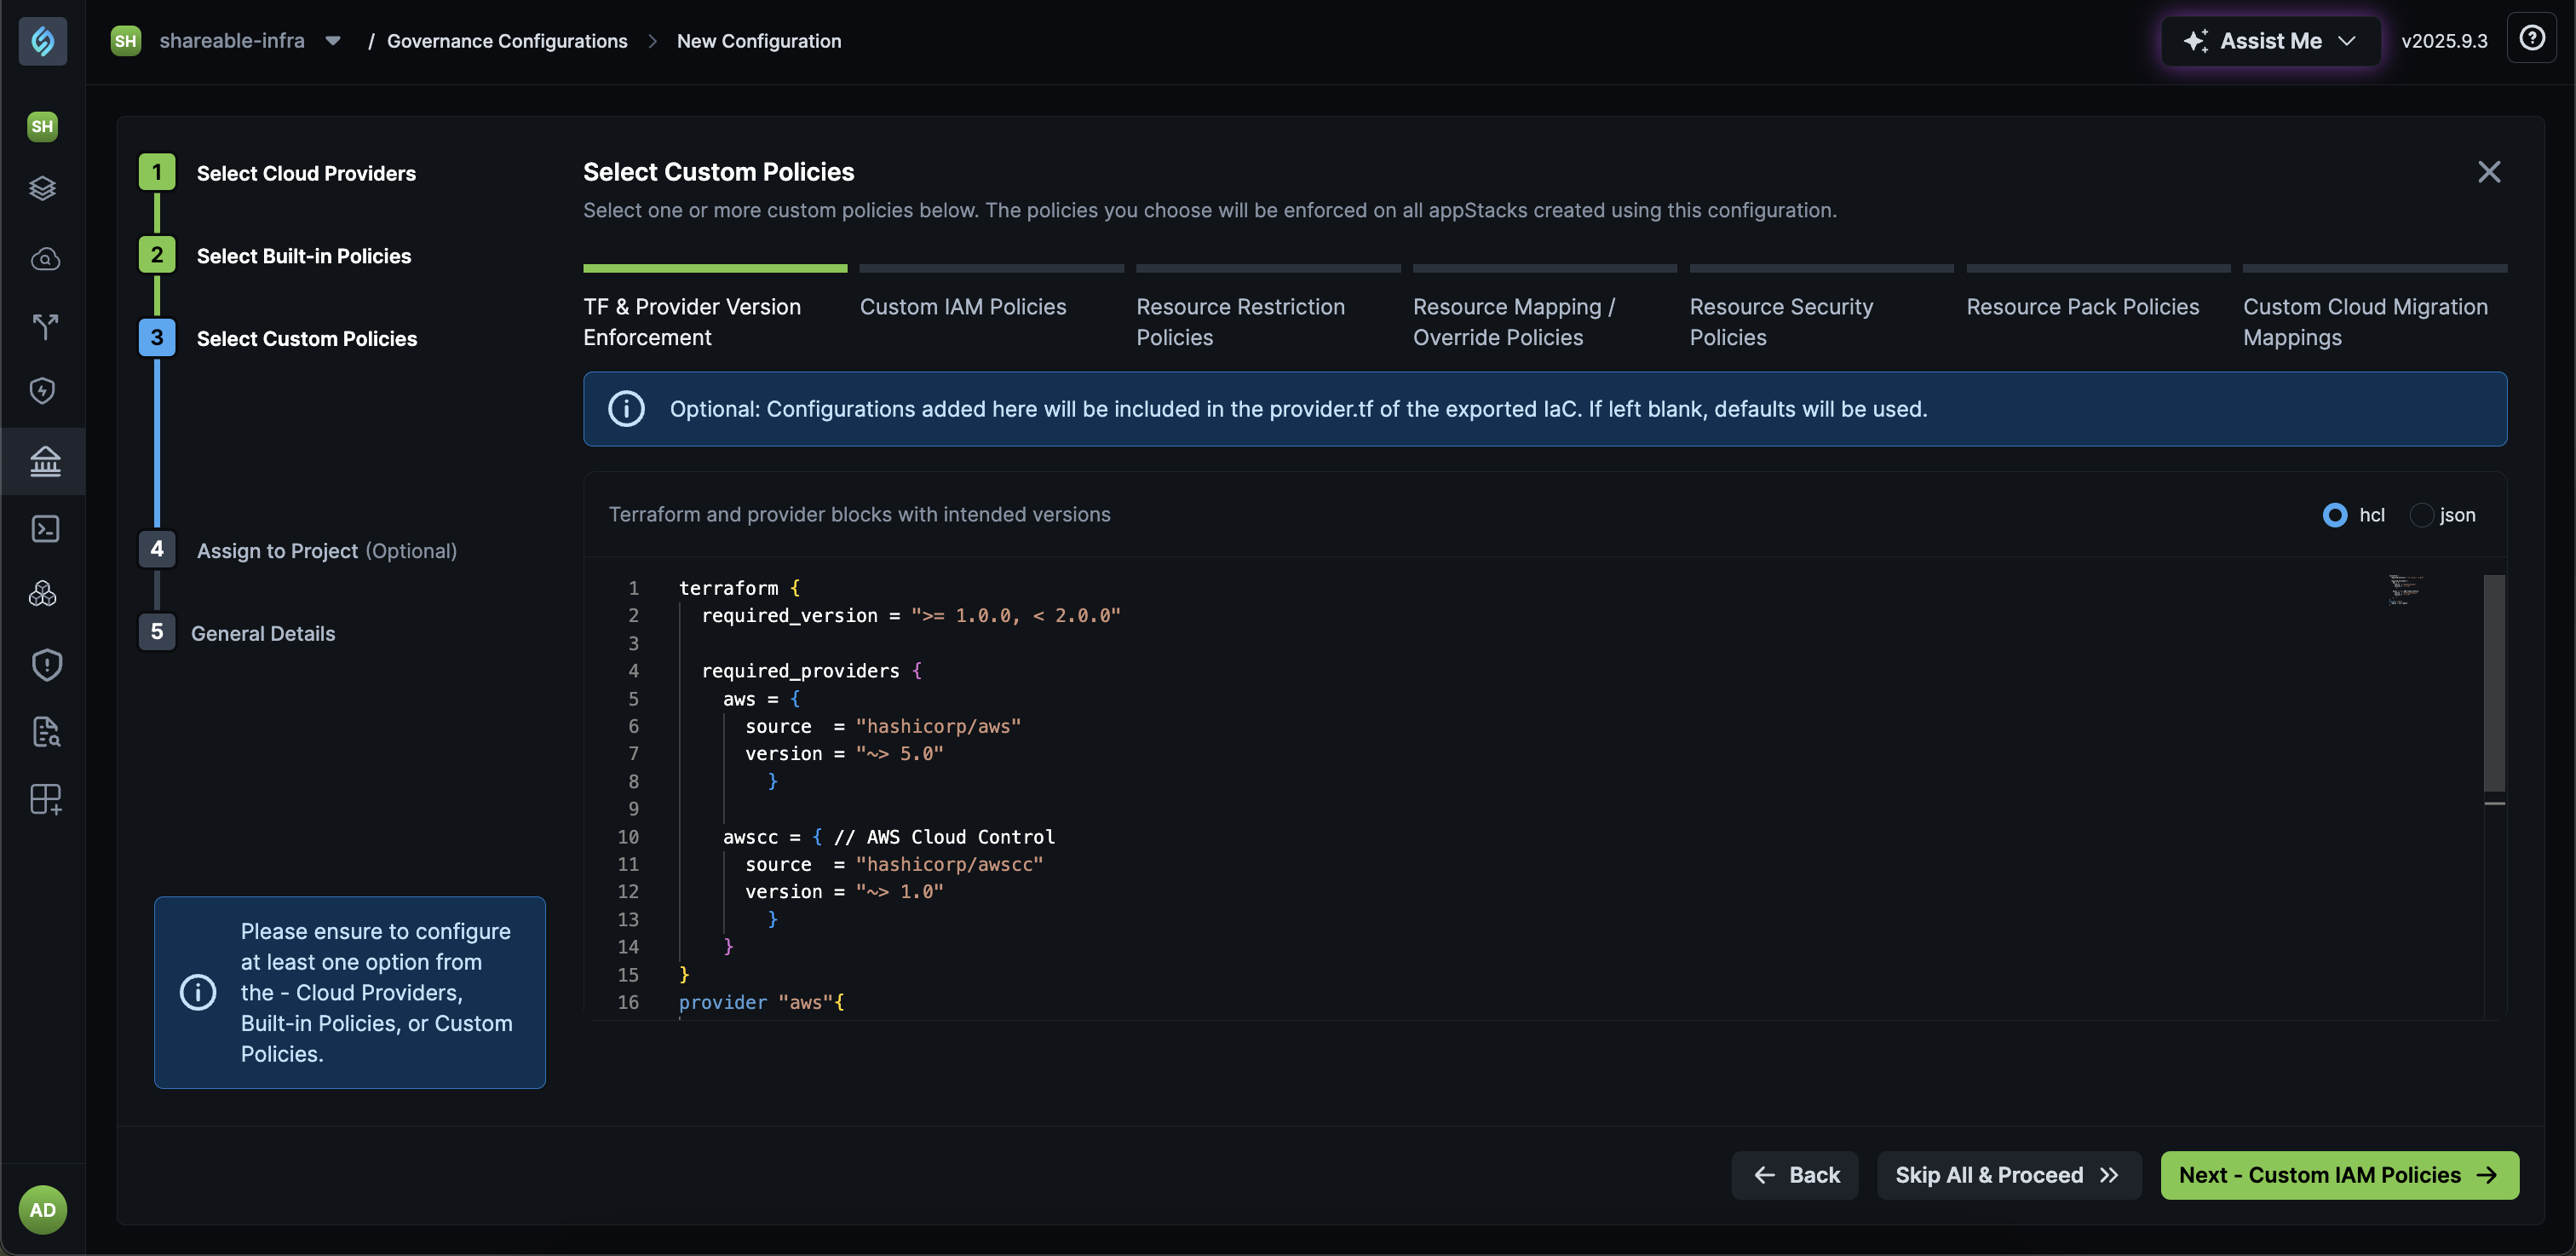
Task: Go to step 5 General Details
Action: (x=237, y=633)
